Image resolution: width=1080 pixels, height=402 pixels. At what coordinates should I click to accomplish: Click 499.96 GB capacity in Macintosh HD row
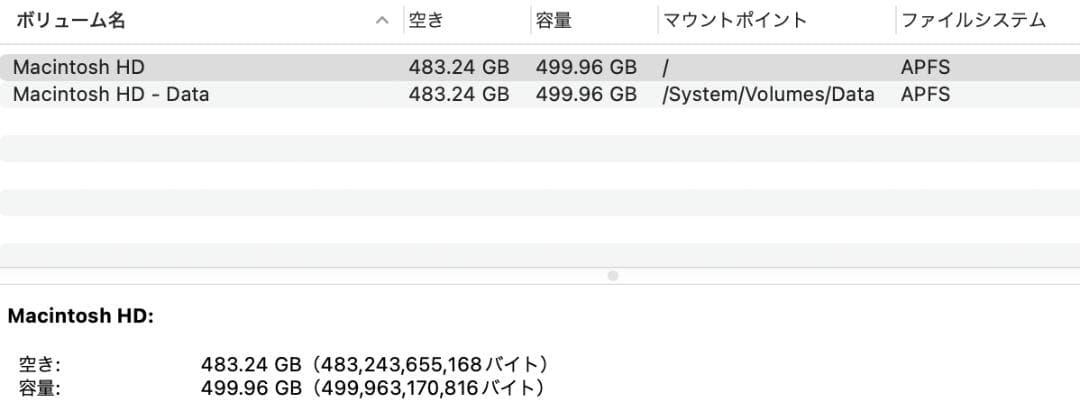(586, 67)
